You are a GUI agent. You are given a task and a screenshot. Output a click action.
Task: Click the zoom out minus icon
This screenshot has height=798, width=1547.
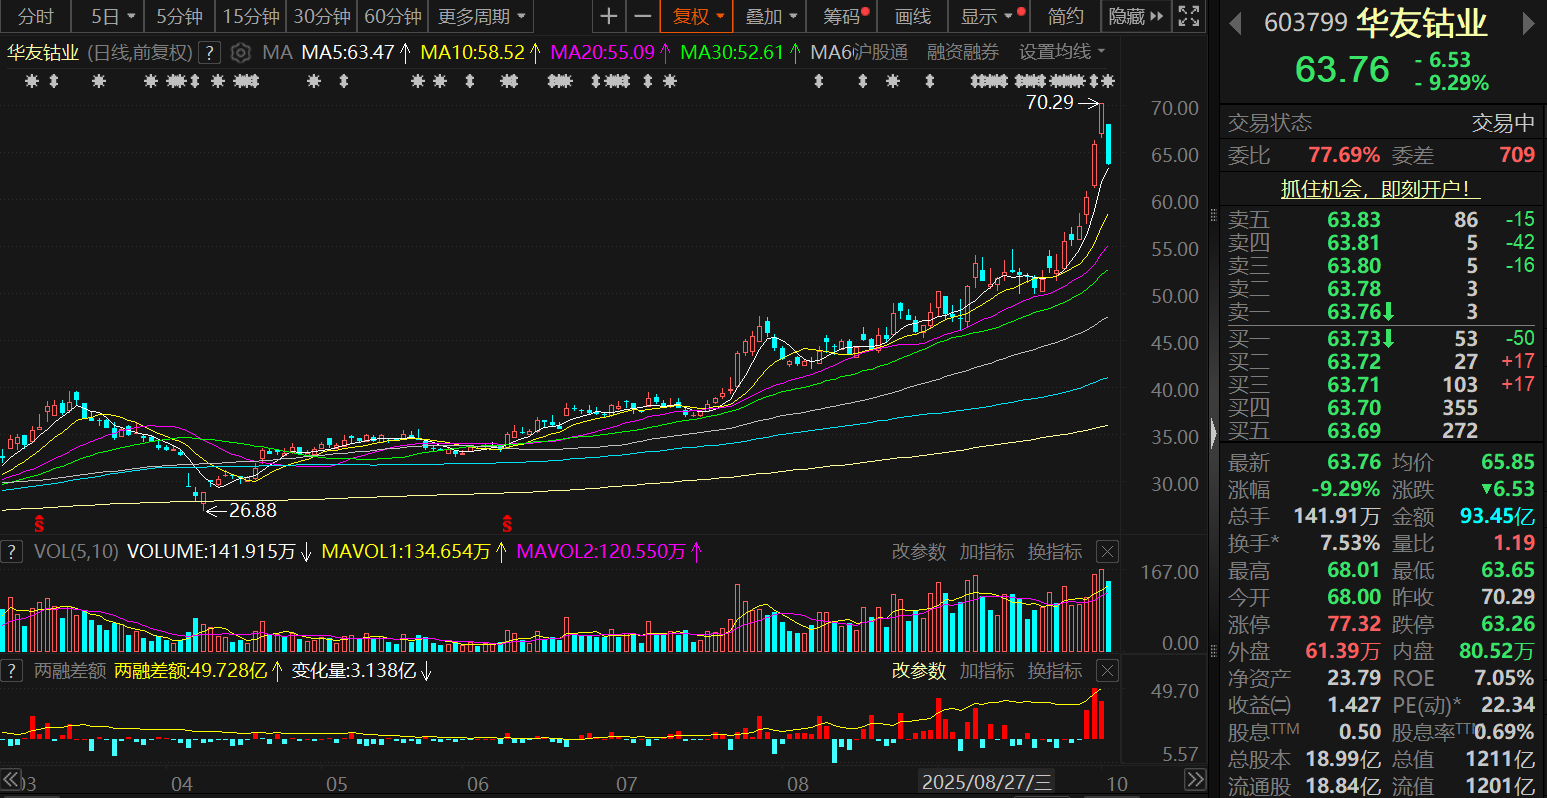(643, 17)
